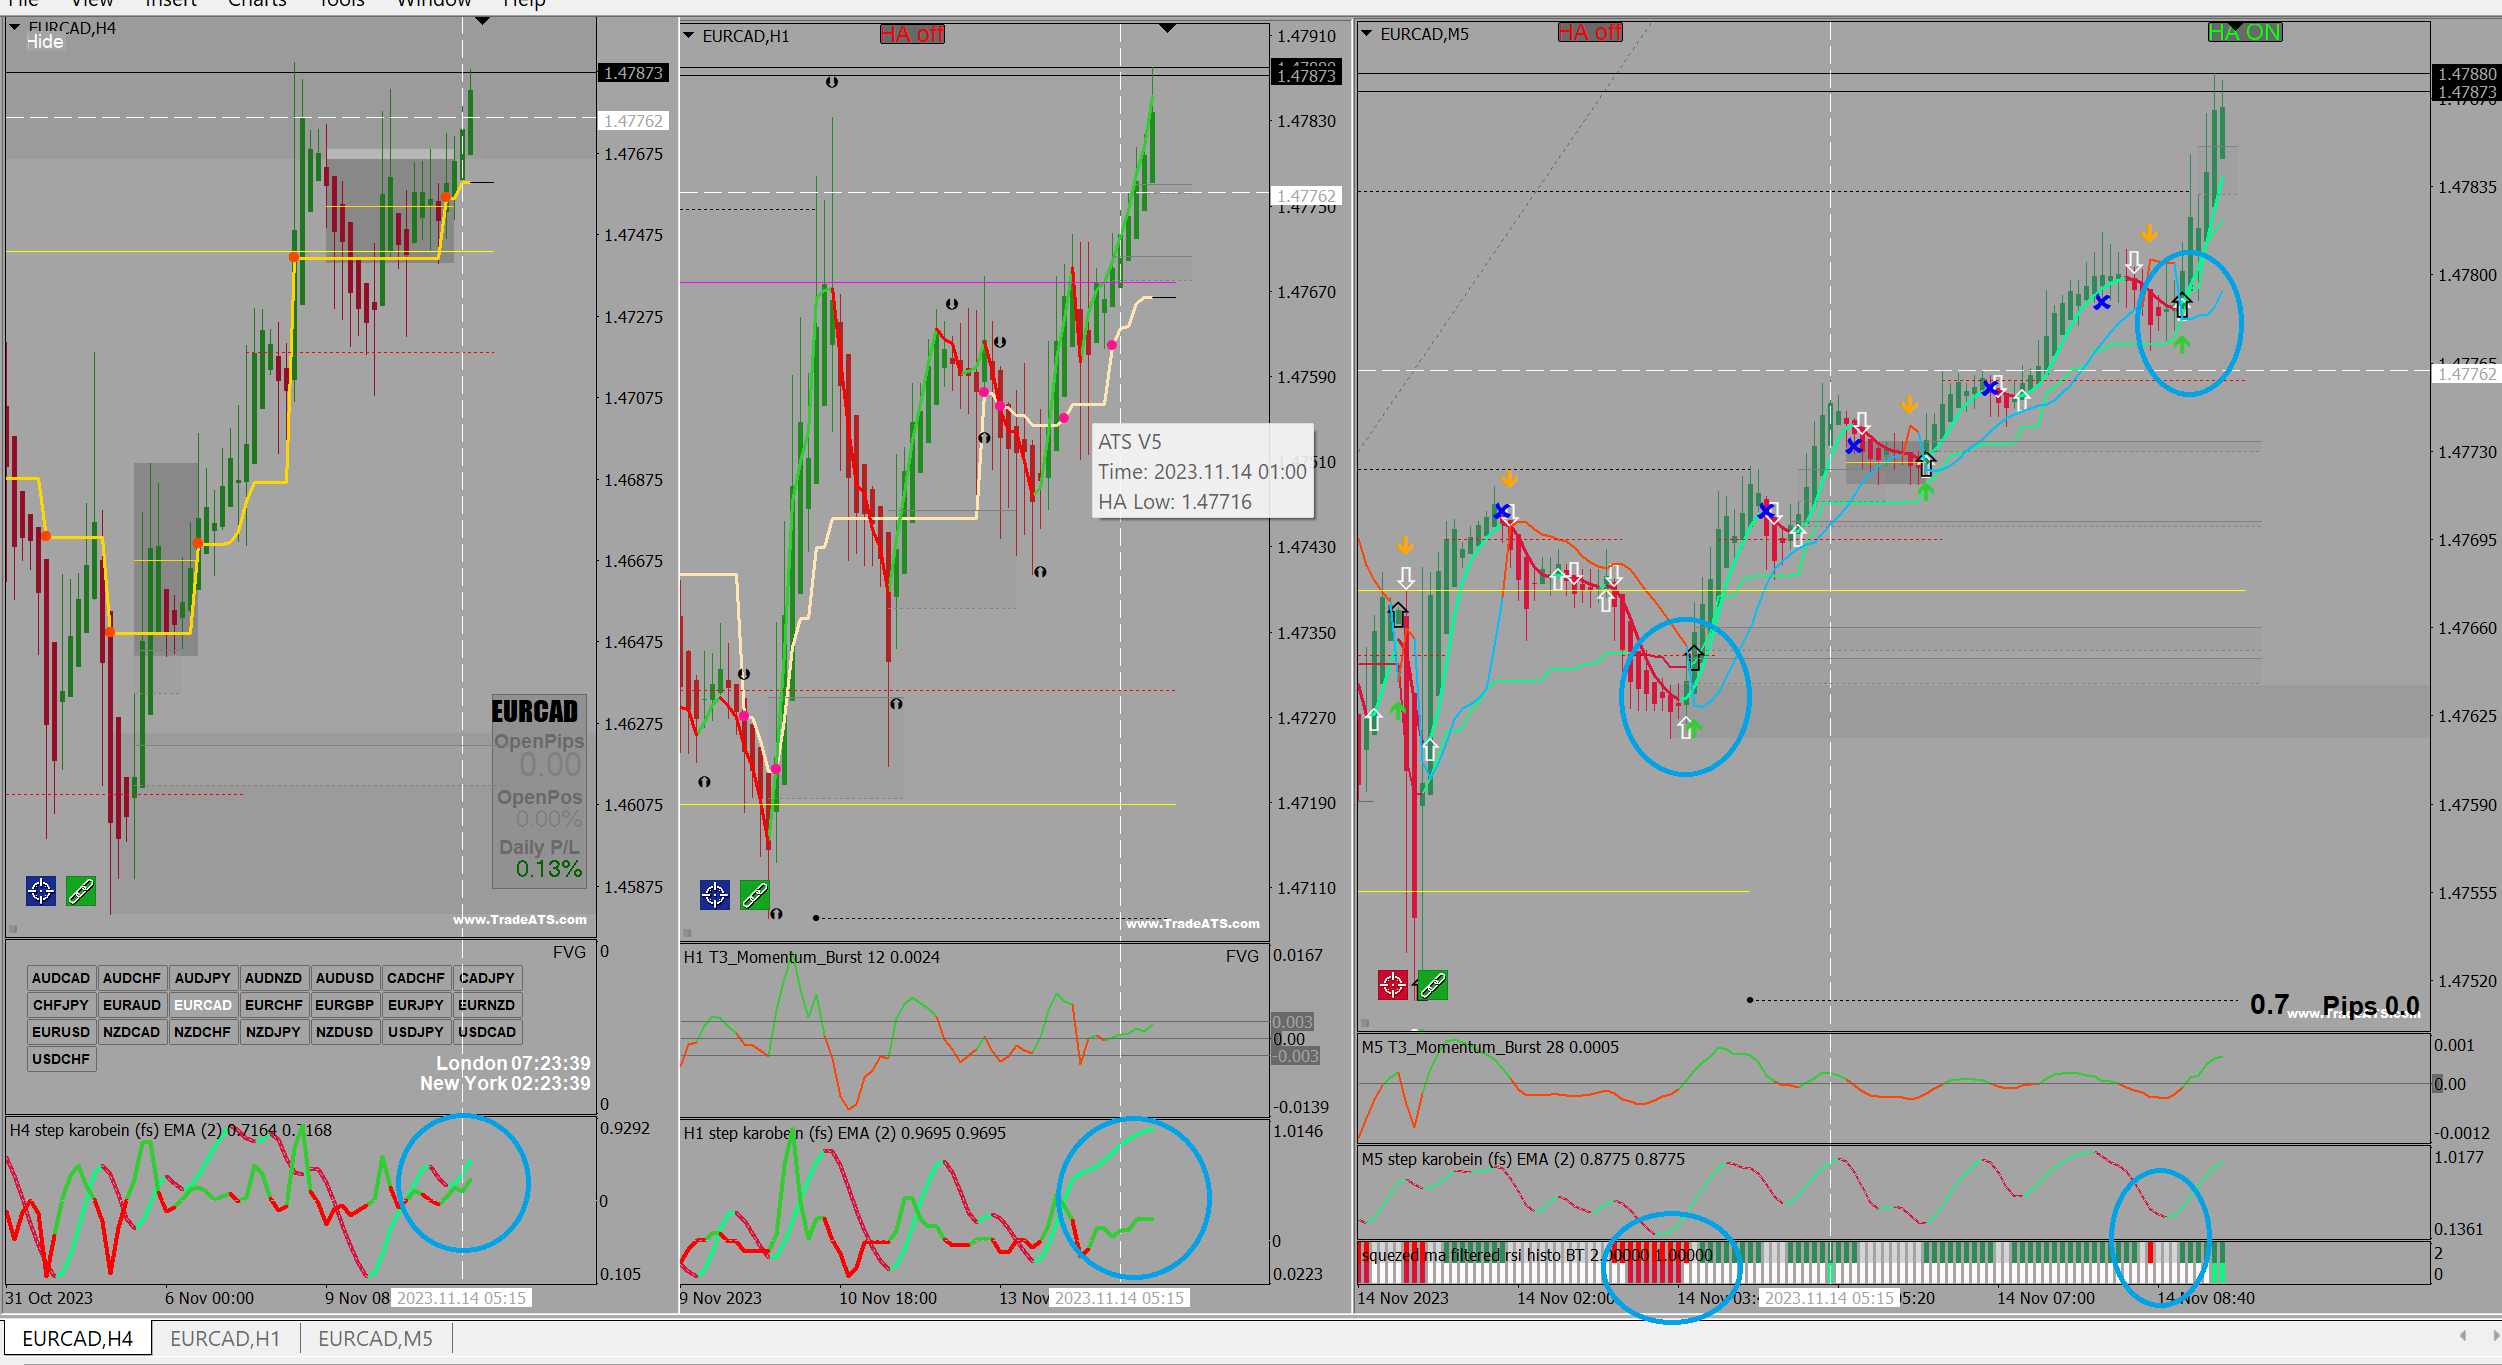Click green chain link icon on M5 chart
This screenshot has width=2502, height=1365.
(x=1432, y=985)
